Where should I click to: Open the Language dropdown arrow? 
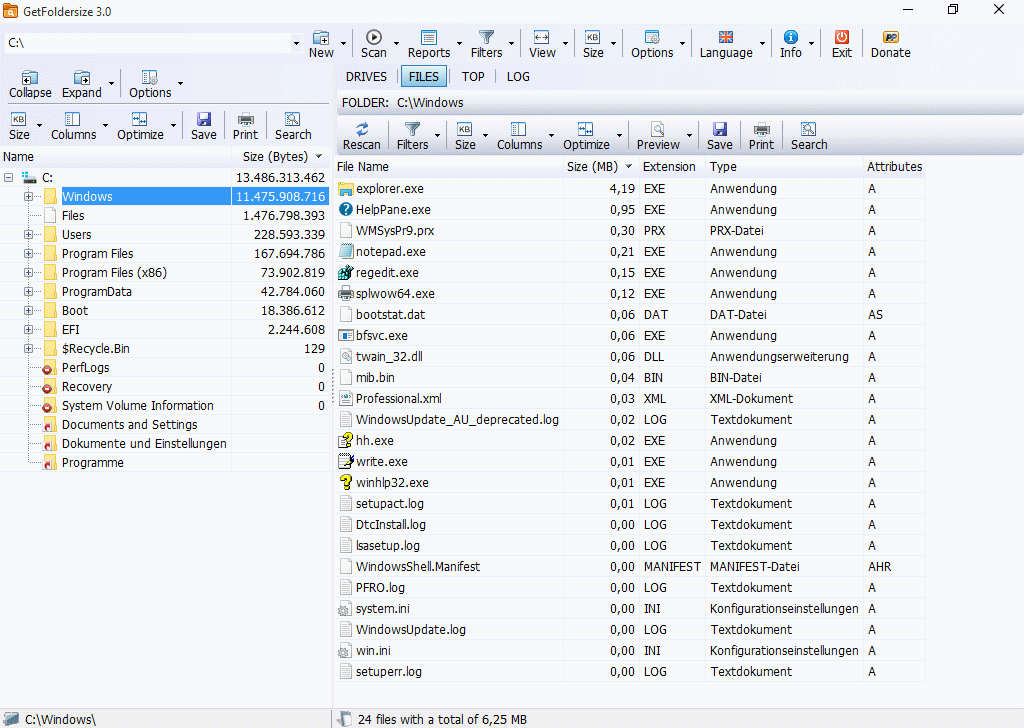click(x=762, y=44)
